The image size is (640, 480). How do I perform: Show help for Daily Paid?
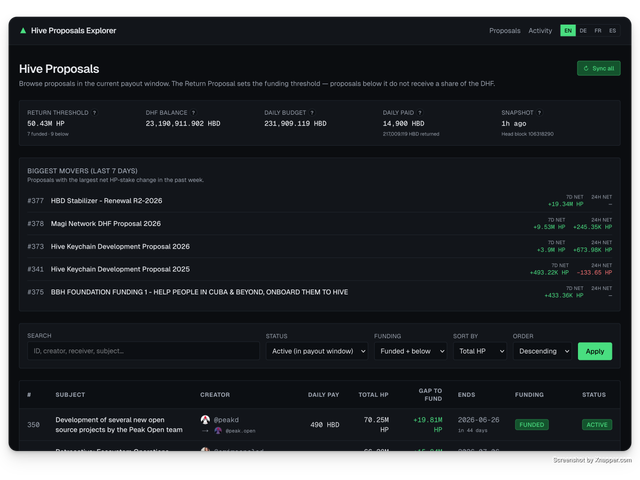pyautogui.click(x=420, y=113)
